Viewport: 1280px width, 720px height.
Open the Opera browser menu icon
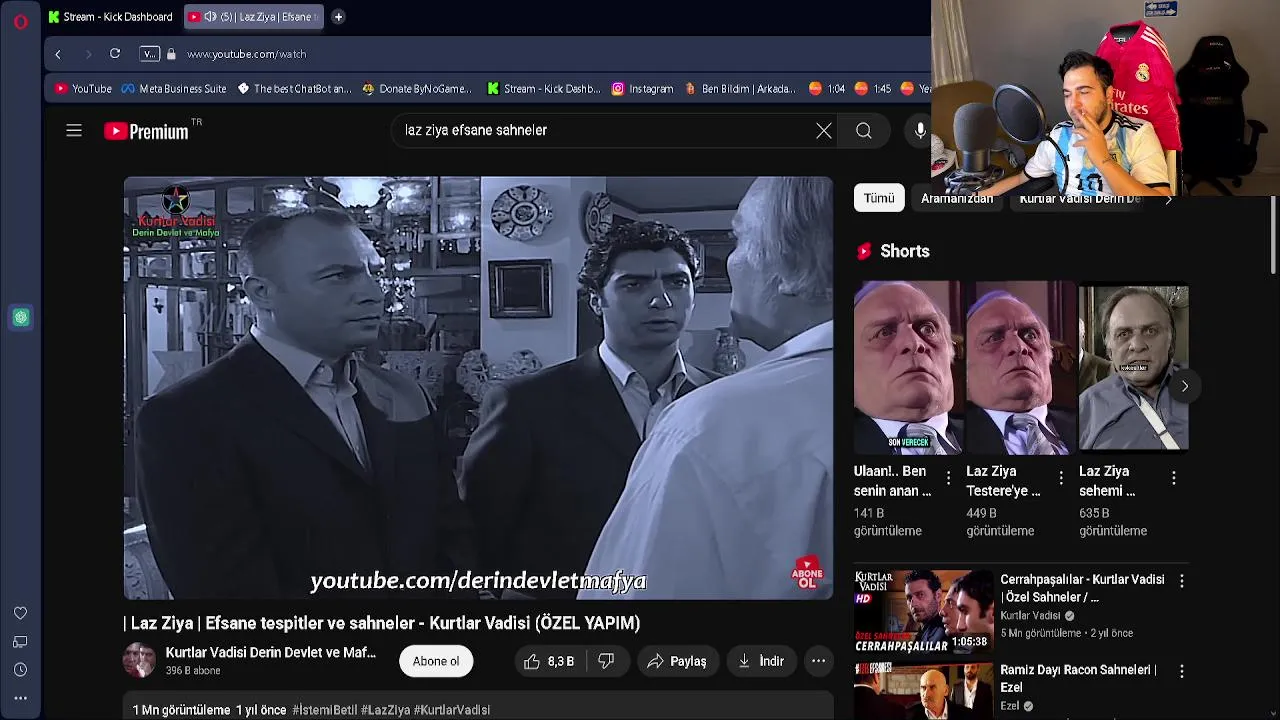click(x=20, y=21)
